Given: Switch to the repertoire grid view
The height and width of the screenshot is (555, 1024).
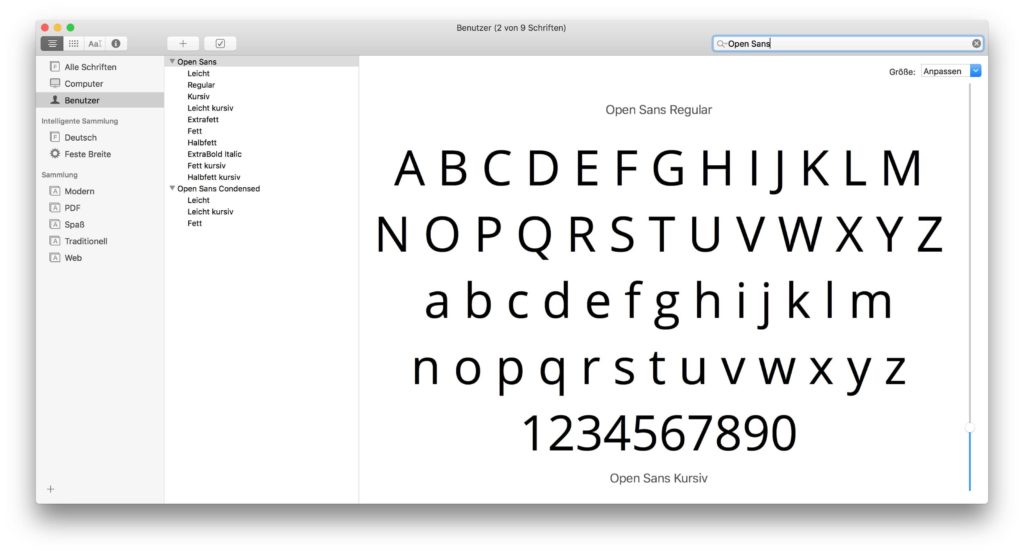Looking at the screenshot, I should (x=74, y=43).
